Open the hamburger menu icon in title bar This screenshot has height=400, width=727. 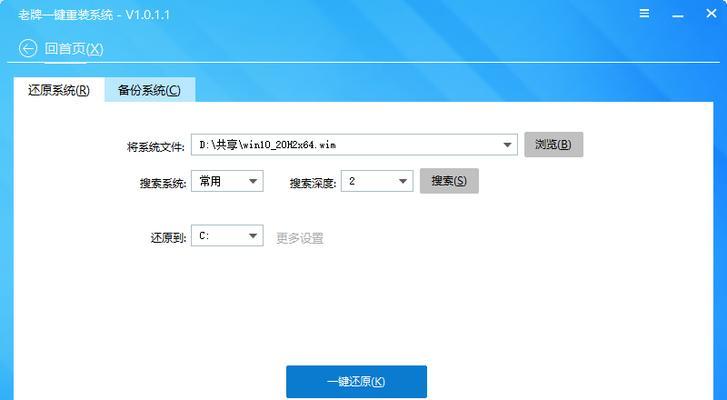click(644, 13)
